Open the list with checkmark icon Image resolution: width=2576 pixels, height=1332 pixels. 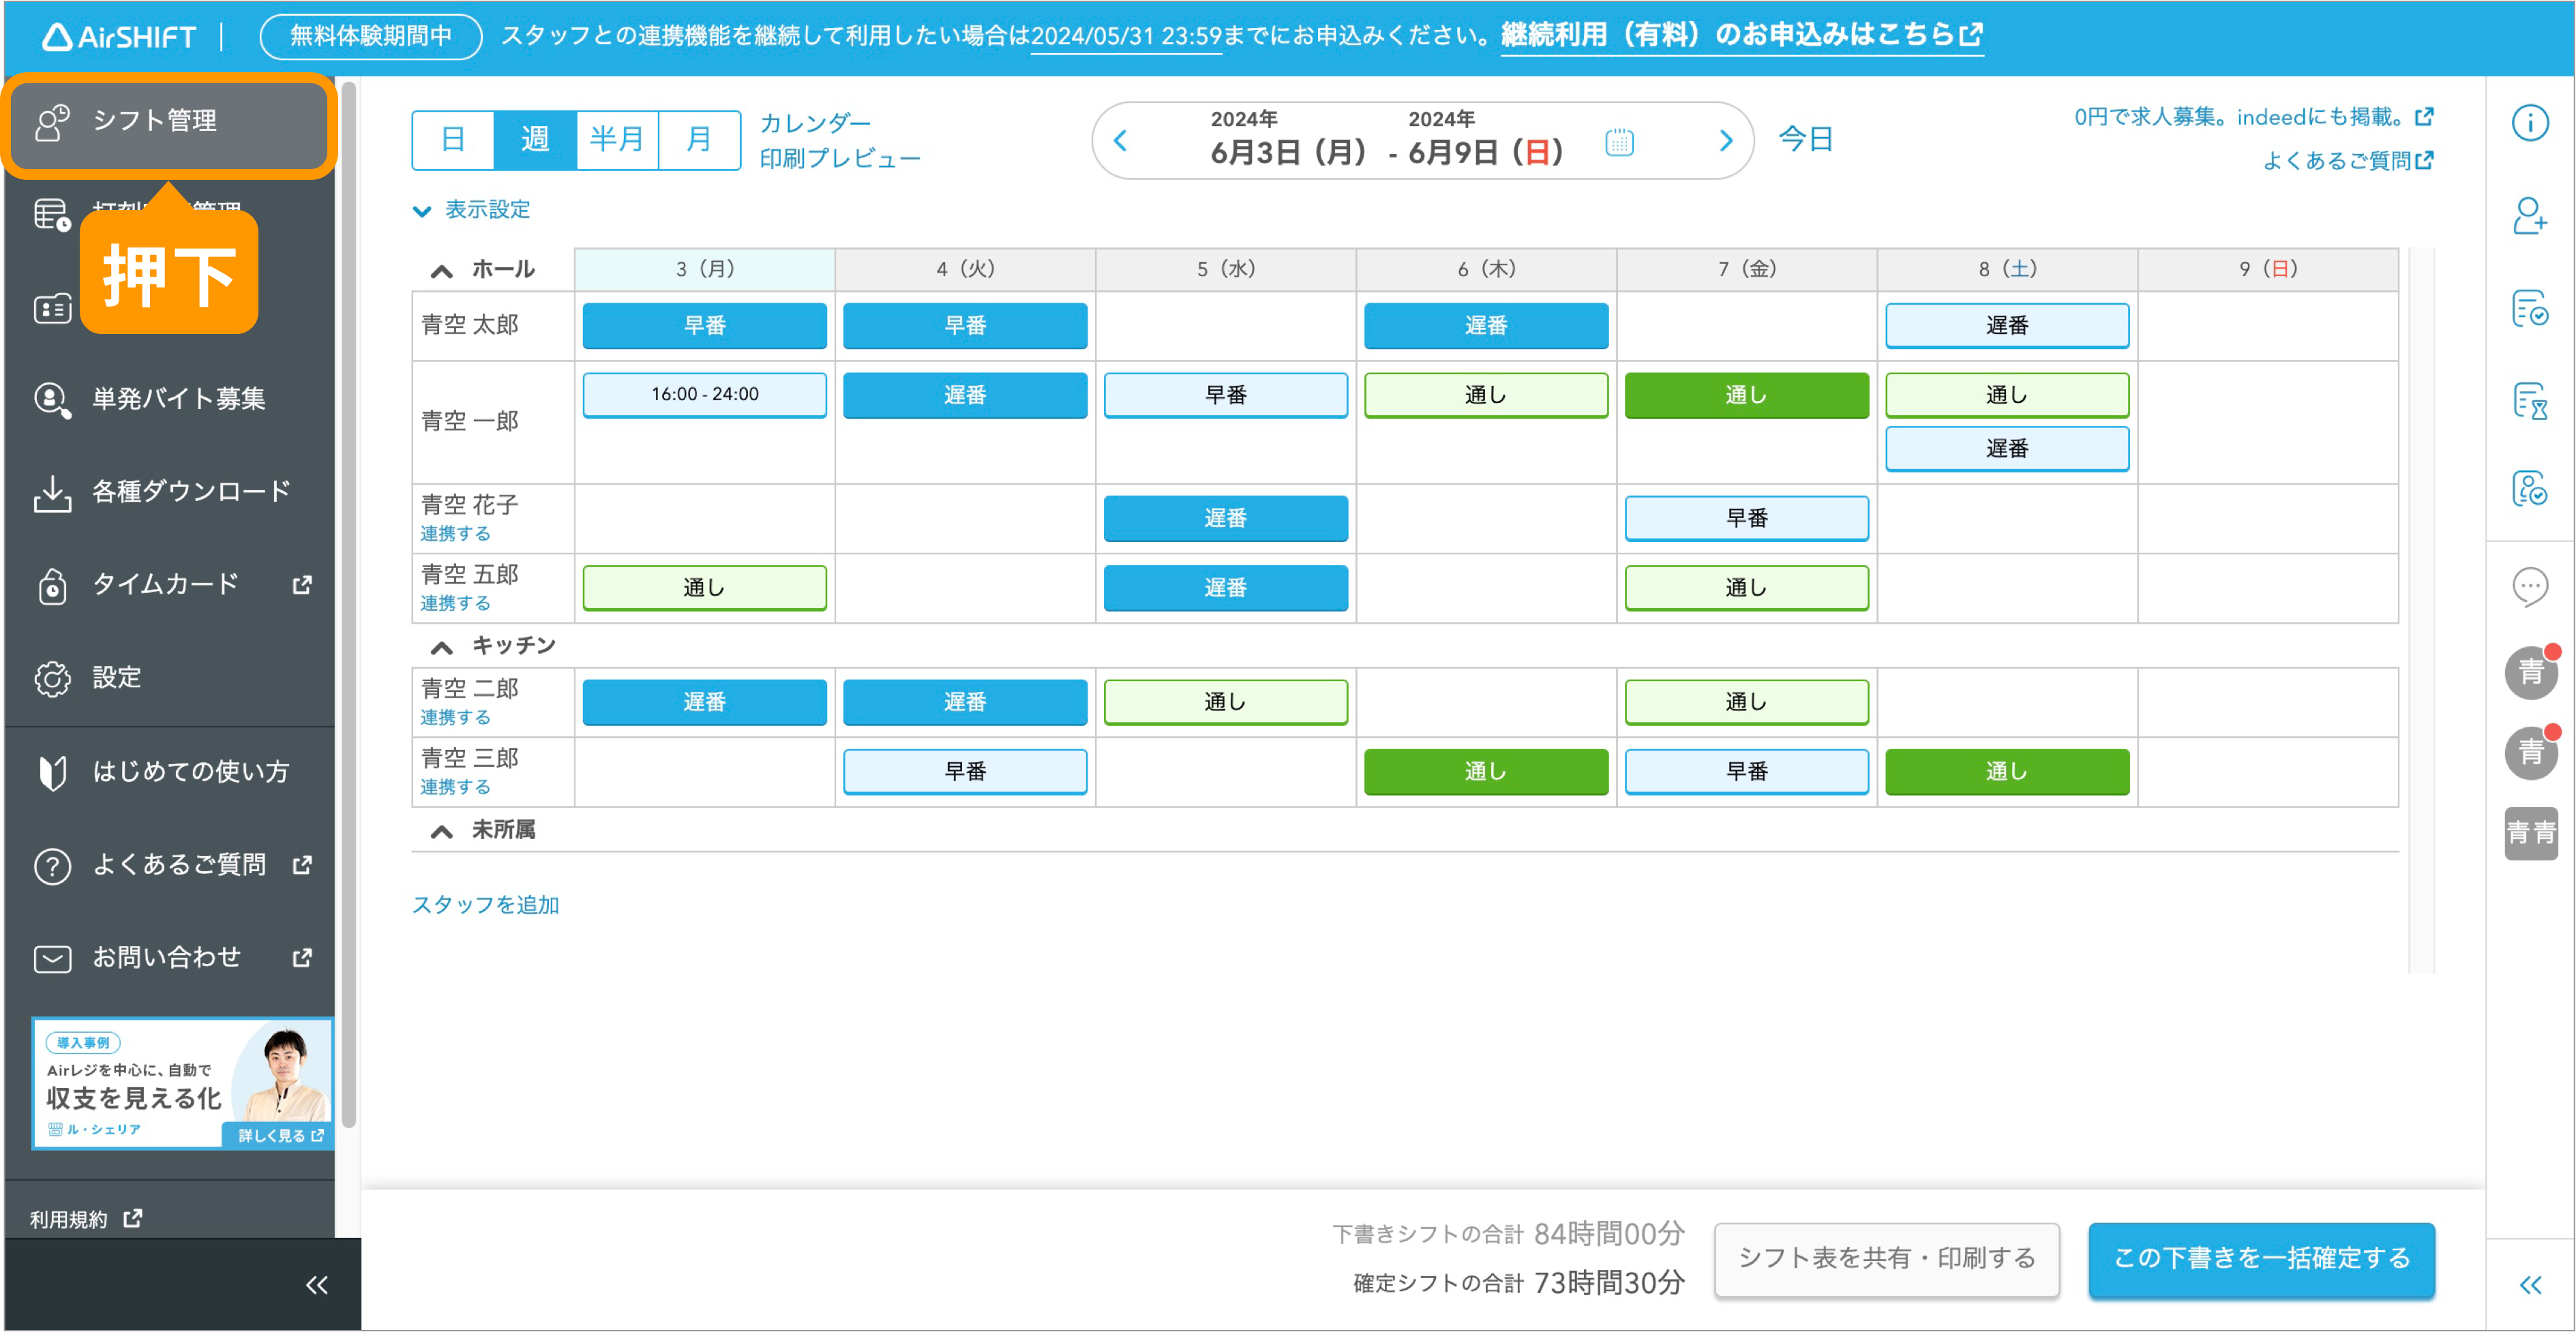point(2530,308)
